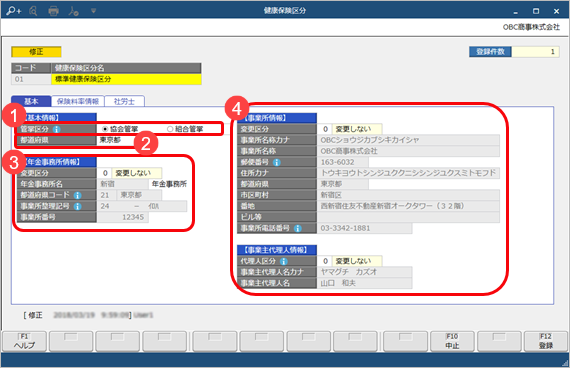Viewport: 570px width, 368px height.
Task: Close the 健康保険区分 window
Action: tap(556, 12)
